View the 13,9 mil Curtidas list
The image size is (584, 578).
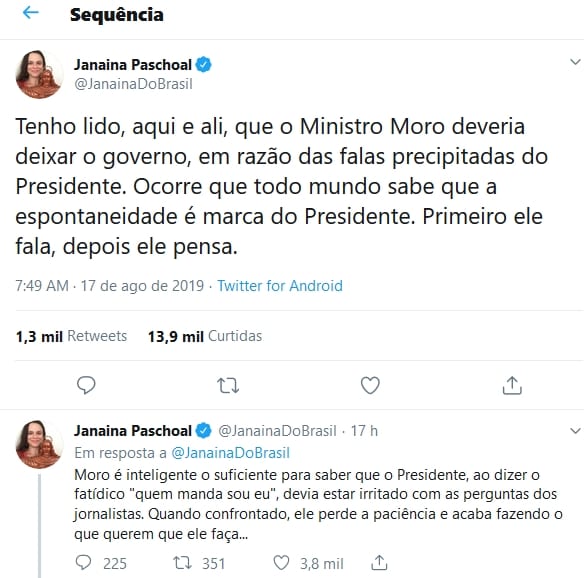[x=205, y=336]
